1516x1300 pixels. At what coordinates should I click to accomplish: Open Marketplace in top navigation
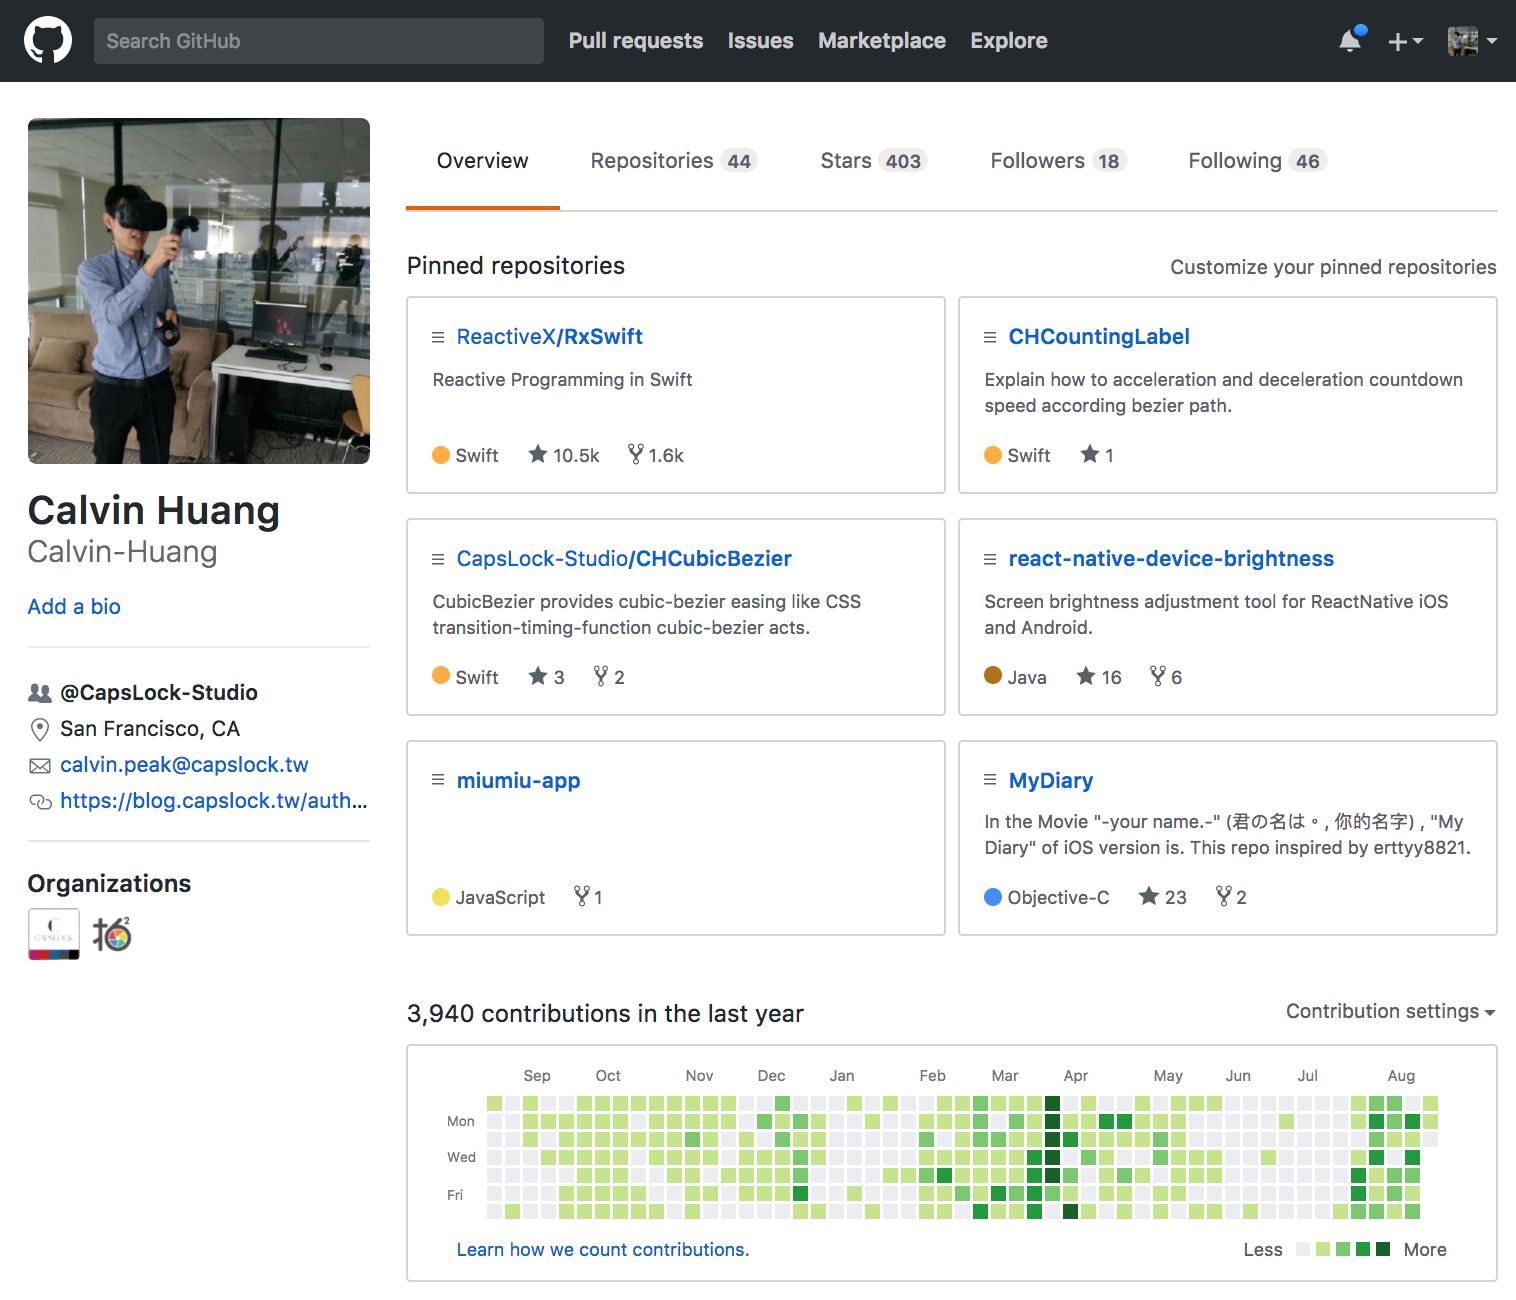click(882, 41)
